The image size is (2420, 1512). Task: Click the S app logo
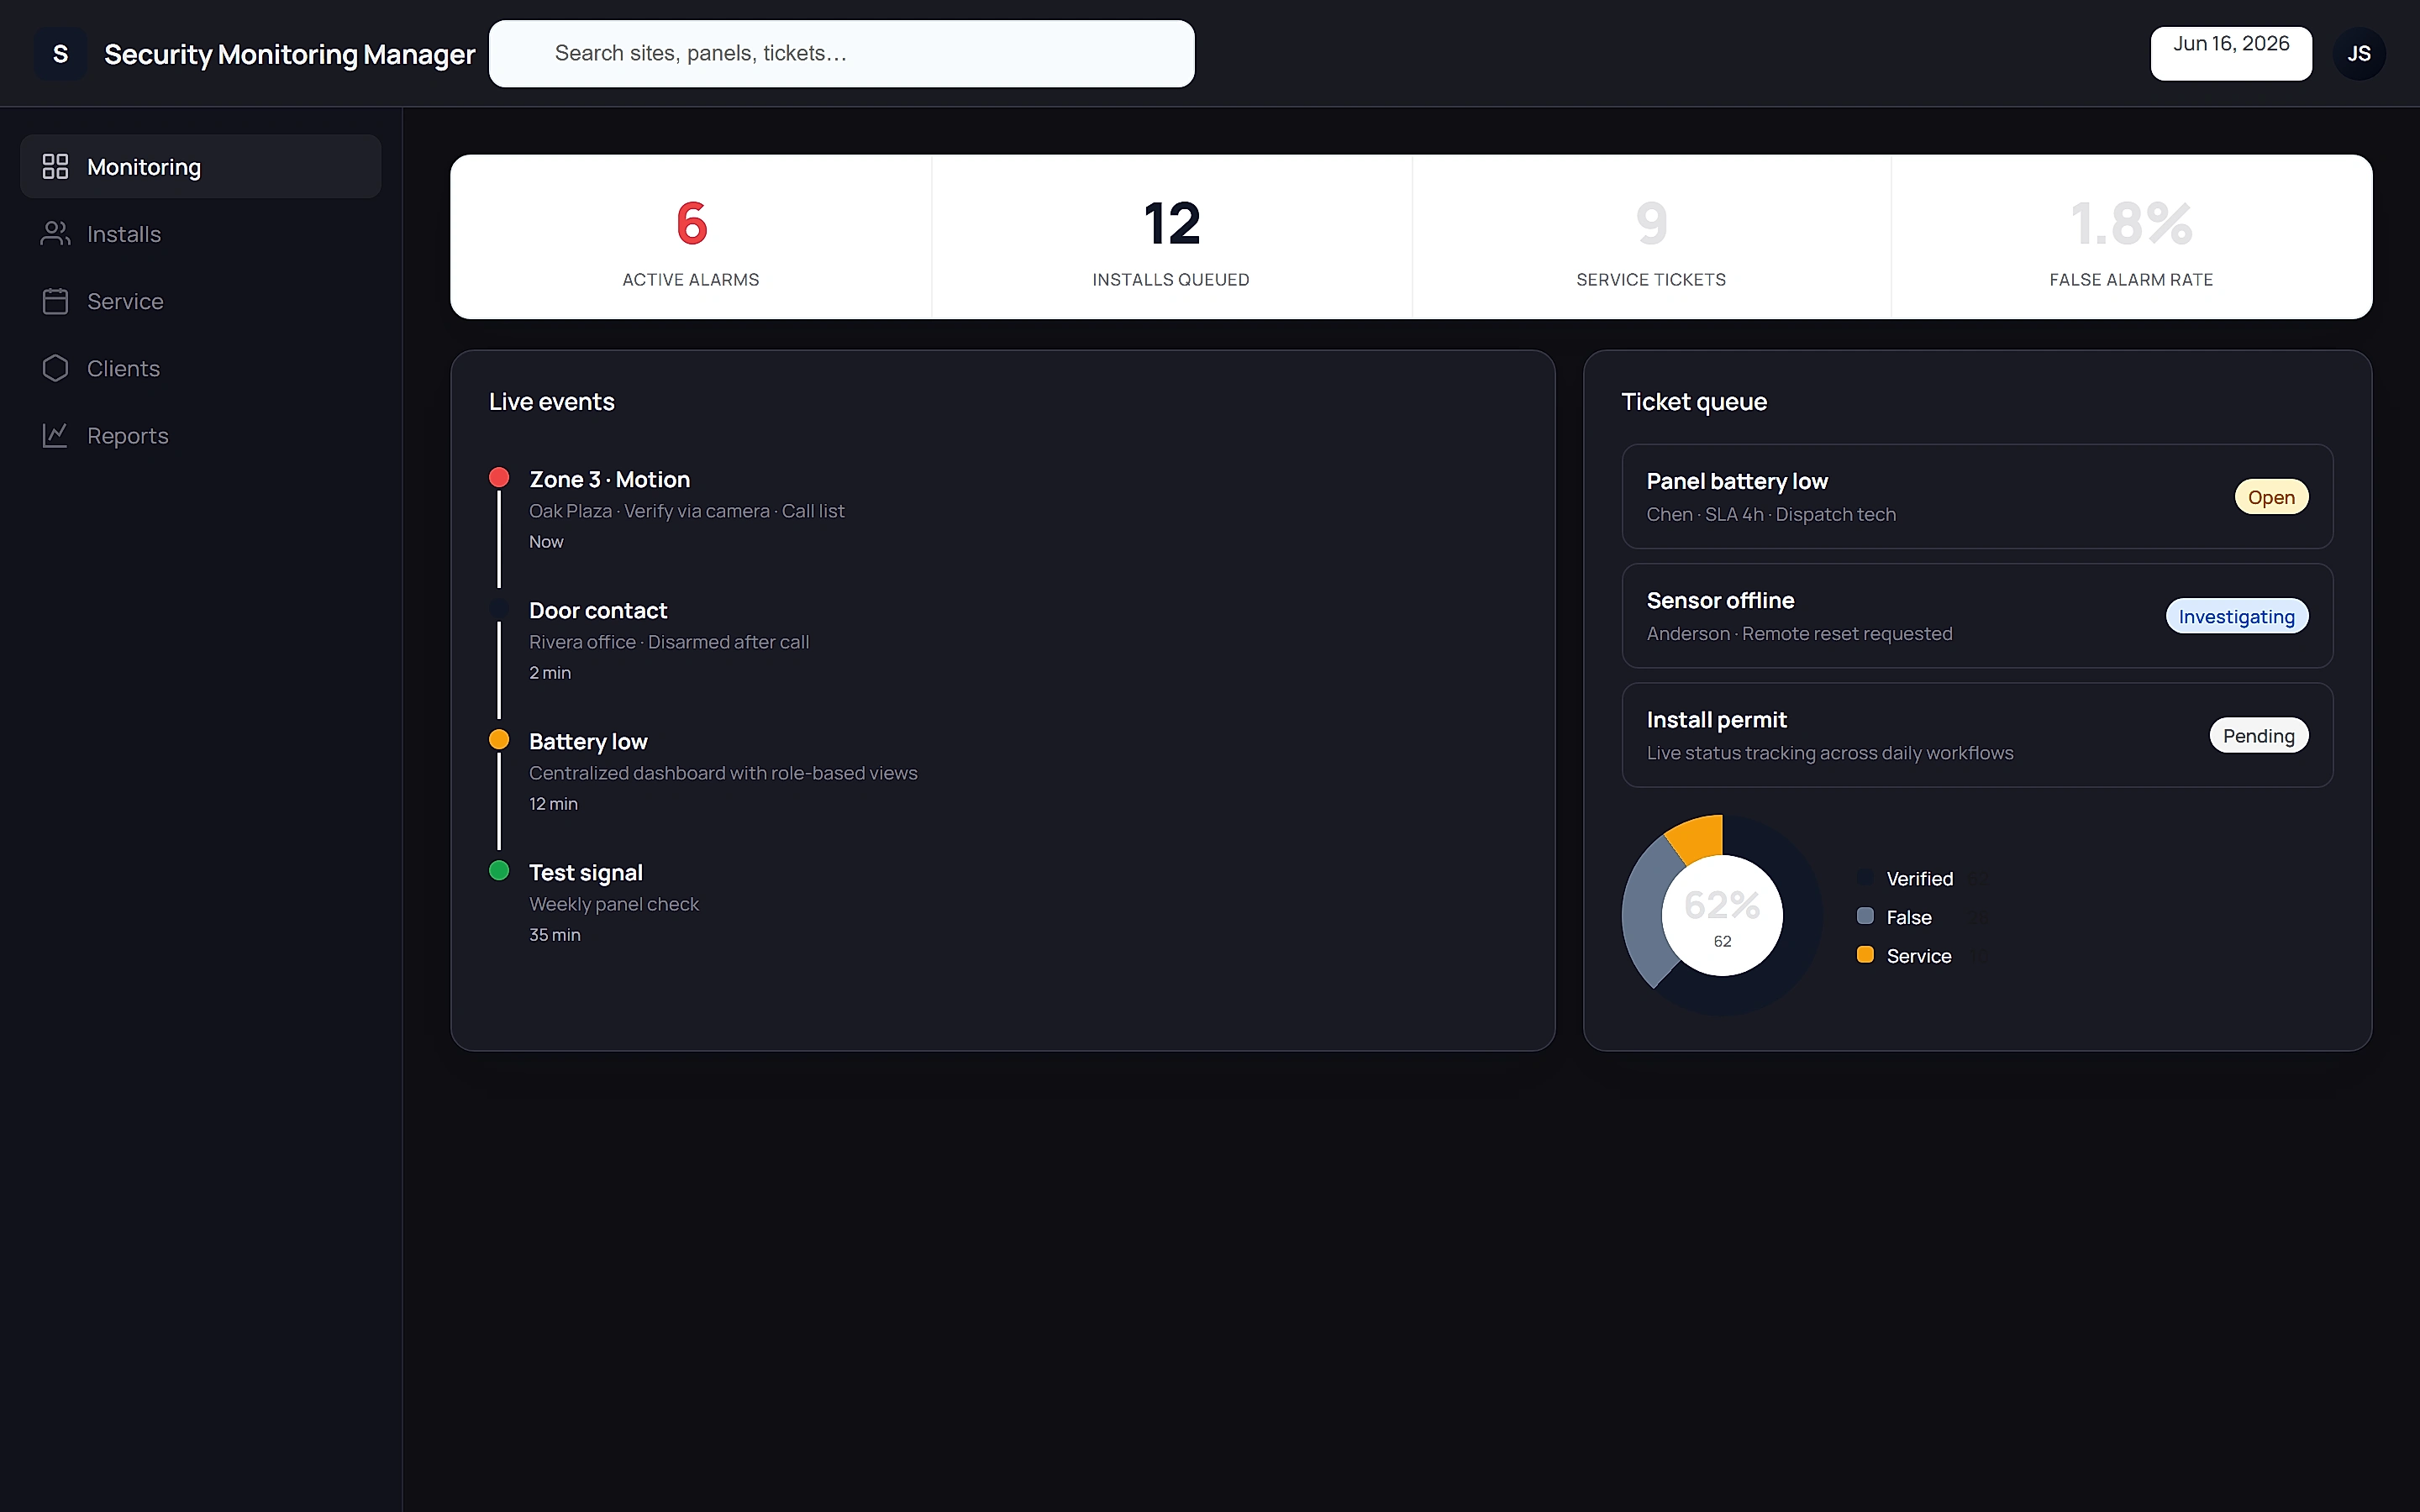coord(60,54)
